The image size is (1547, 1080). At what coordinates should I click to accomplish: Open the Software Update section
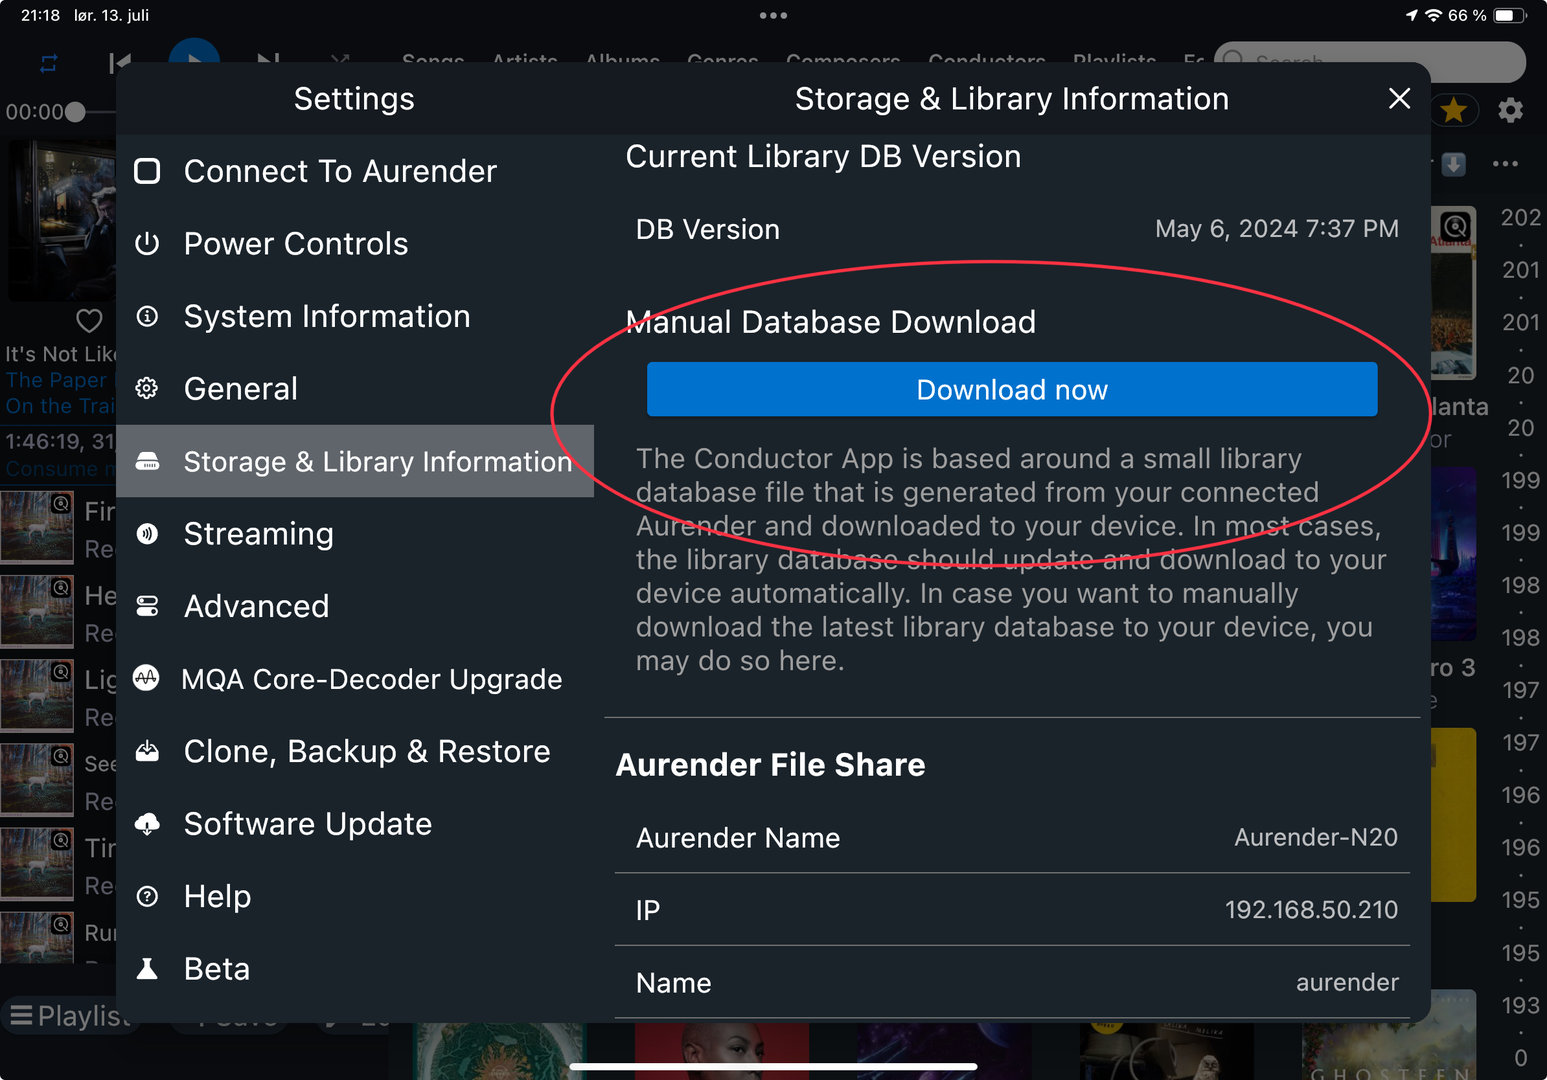[x=307, y=824]
